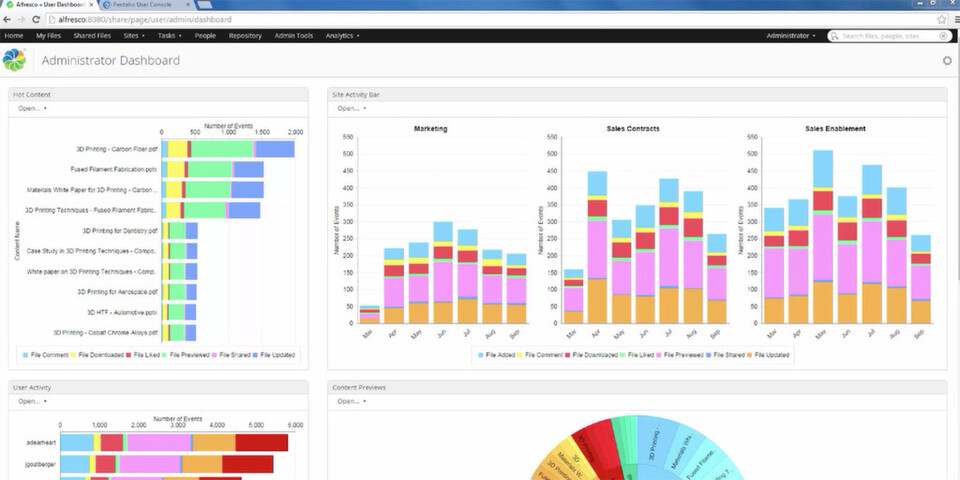This screenshot has width=960, height=480.
Task: Click the 3D Printing - Carbon Fiber.pdf bar
Action: 228,149
